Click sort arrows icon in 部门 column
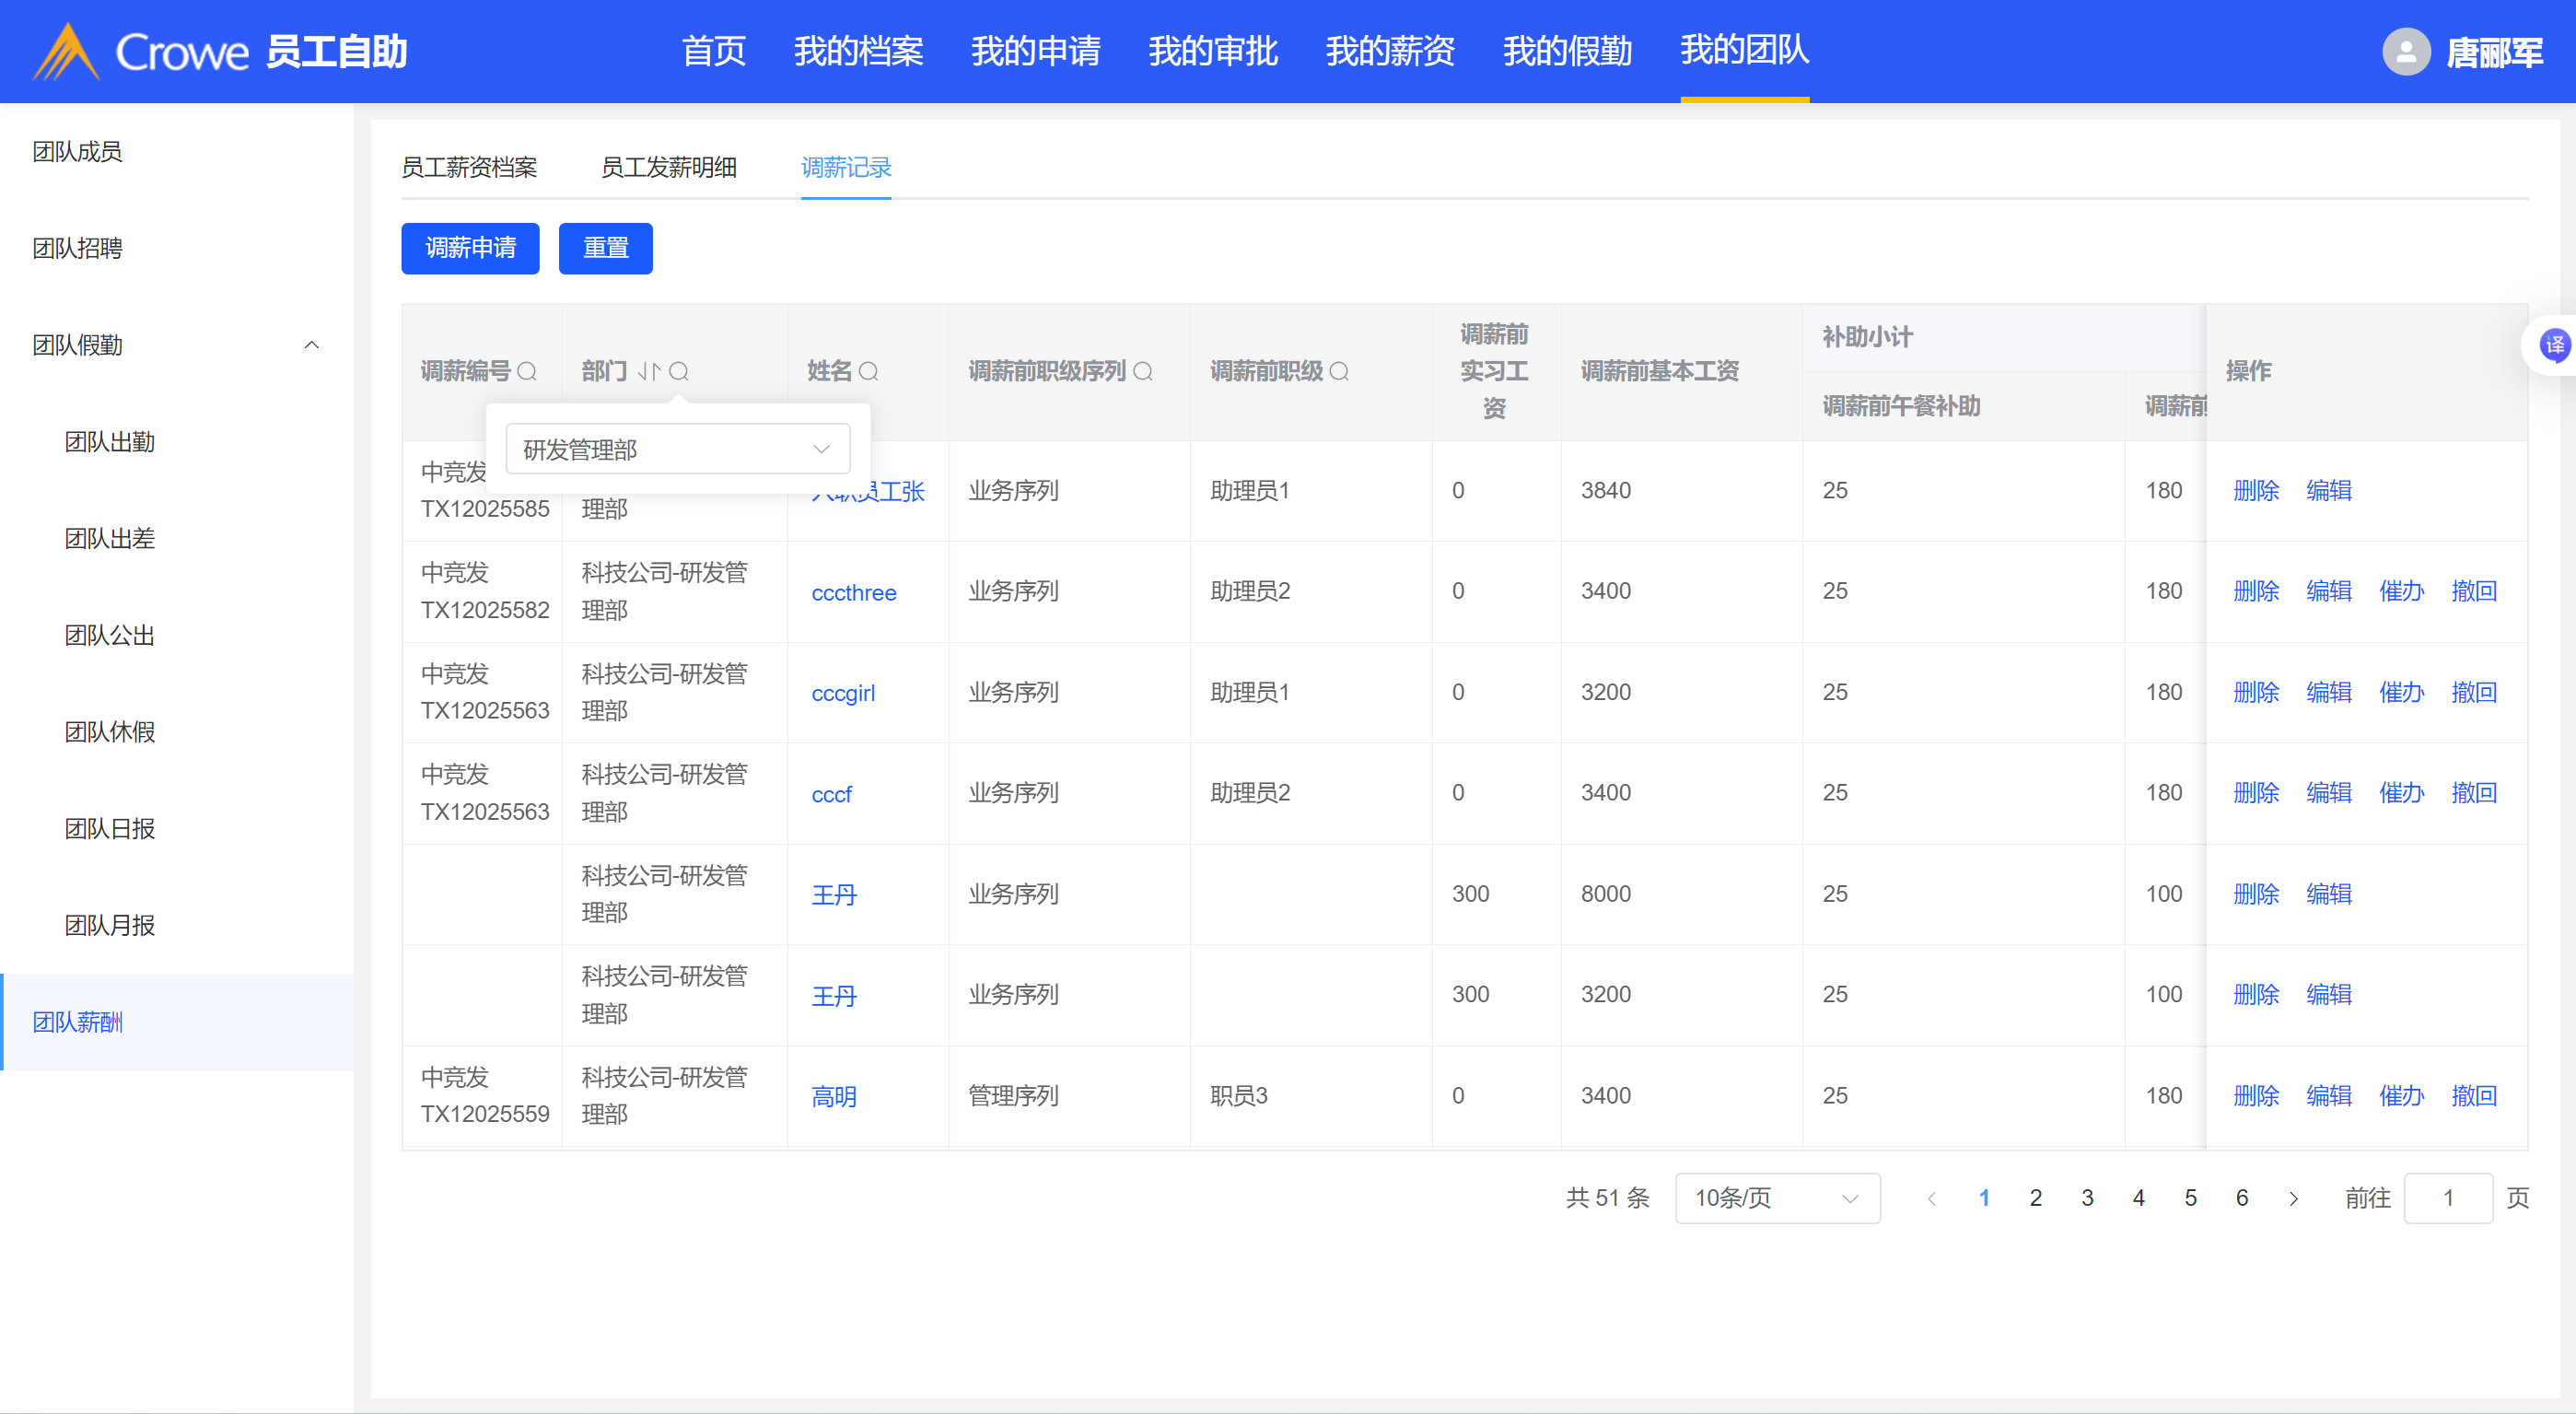Viewport: 2576px width, 1414px height. [649, 372]
